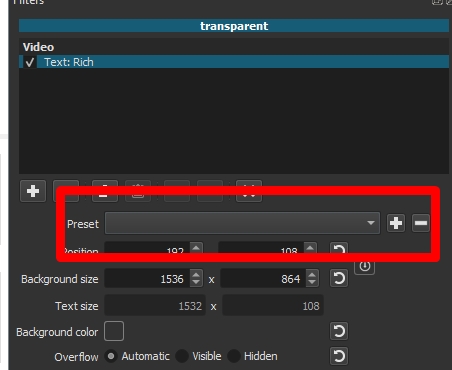Click the Position Y field showing 108
The image size is (452, 370).
point(261,247)
